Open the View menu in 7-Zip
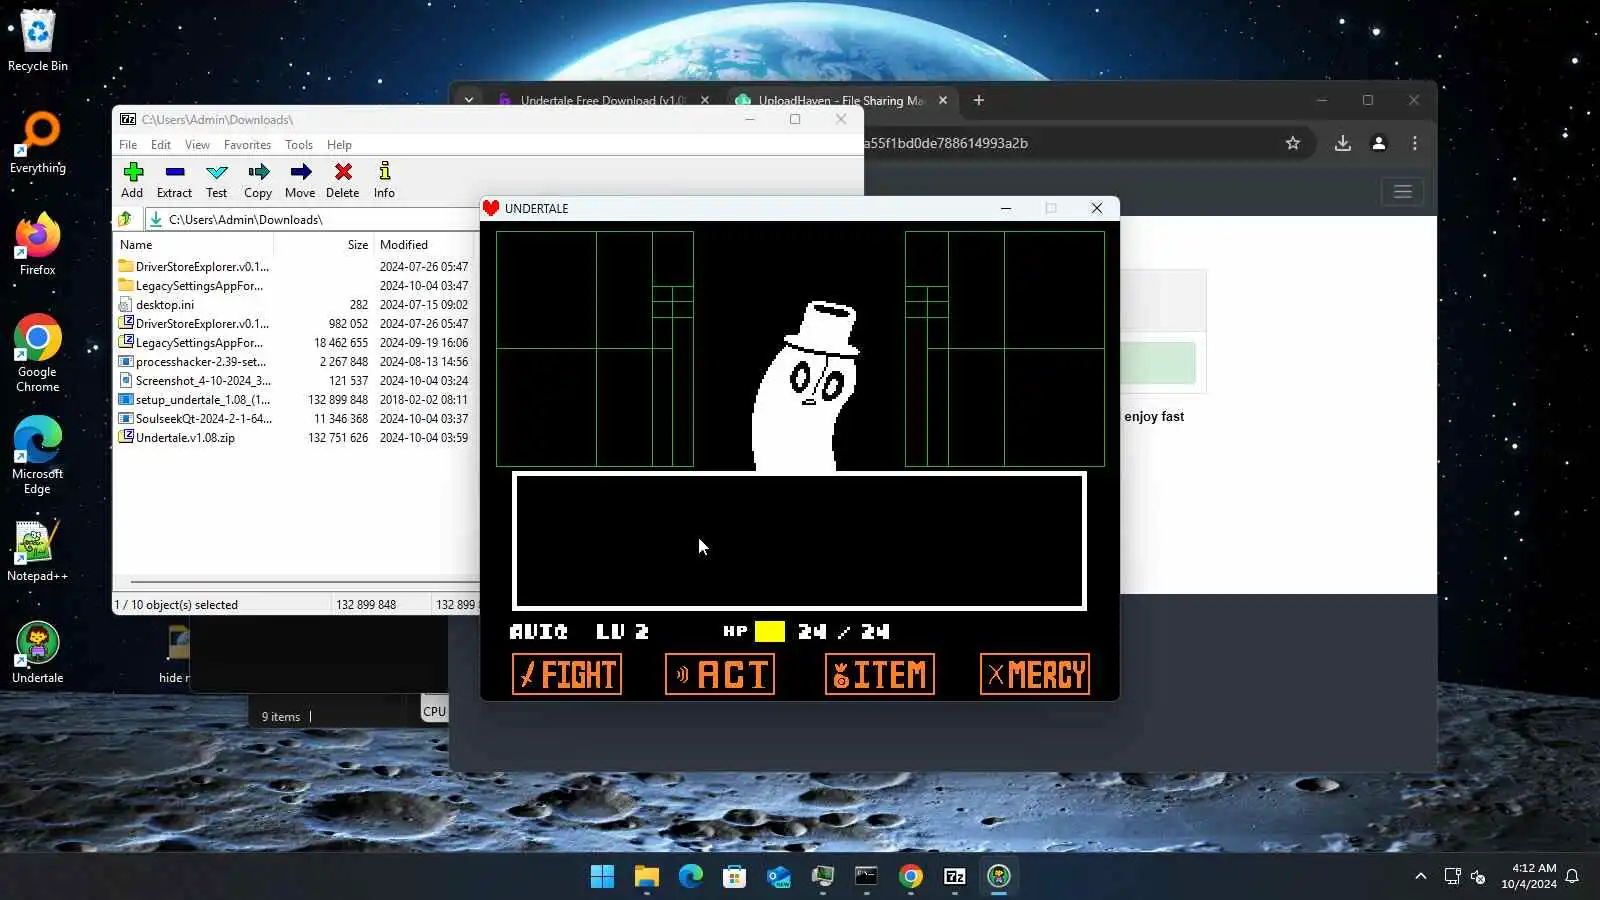 (x=197, y=145)
